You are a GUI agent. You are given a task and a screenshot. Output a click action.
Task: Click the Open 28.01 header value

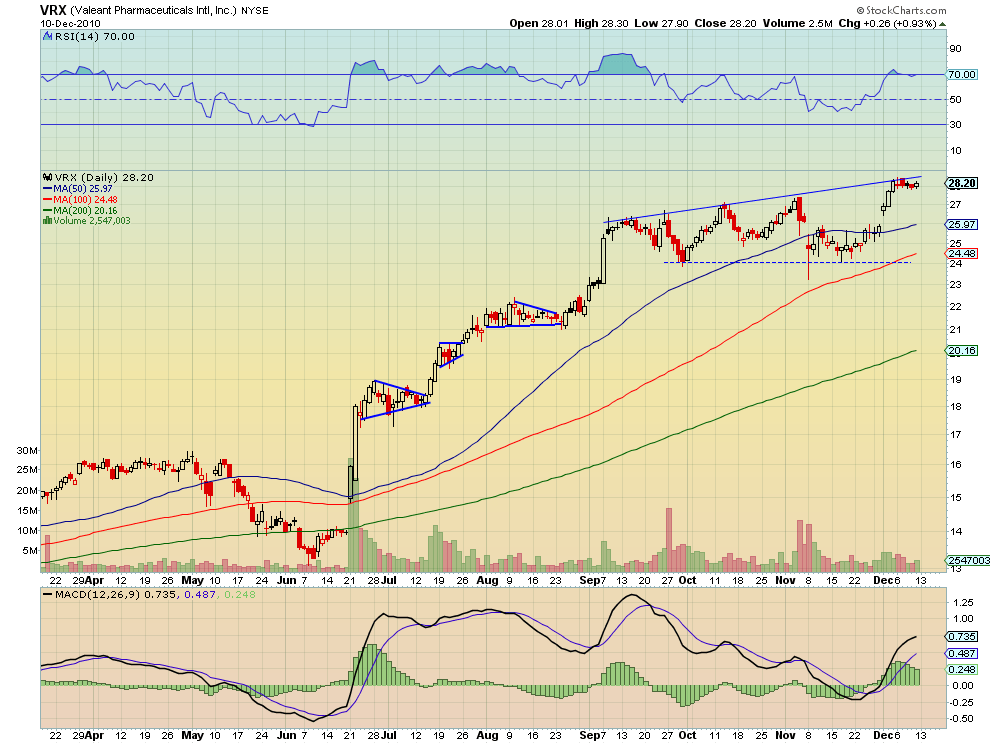click(x=539, y=23)
